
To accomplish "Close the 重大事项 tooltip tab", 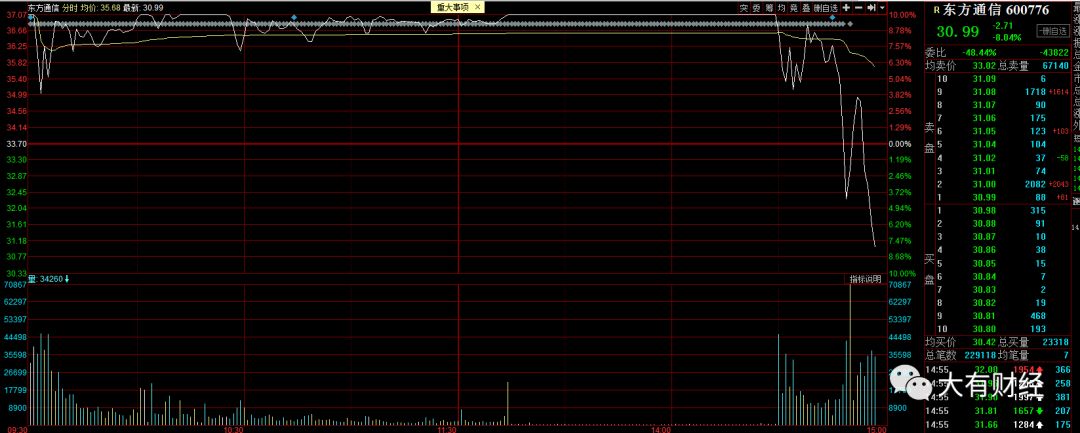I will (x=477, y=6).
